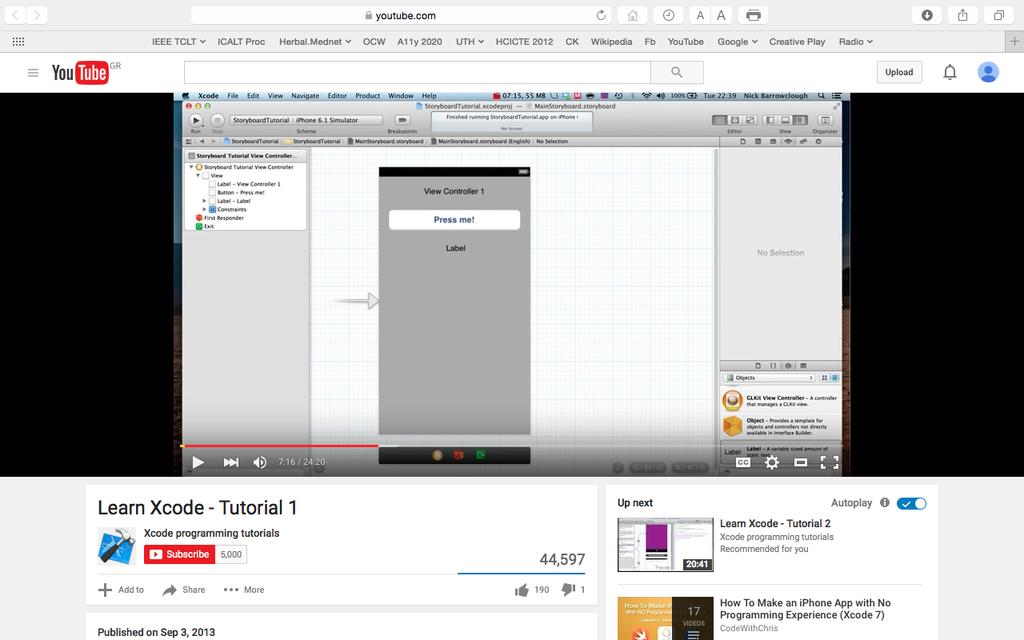
Task: Click the Share button
Action: (184, 590)
